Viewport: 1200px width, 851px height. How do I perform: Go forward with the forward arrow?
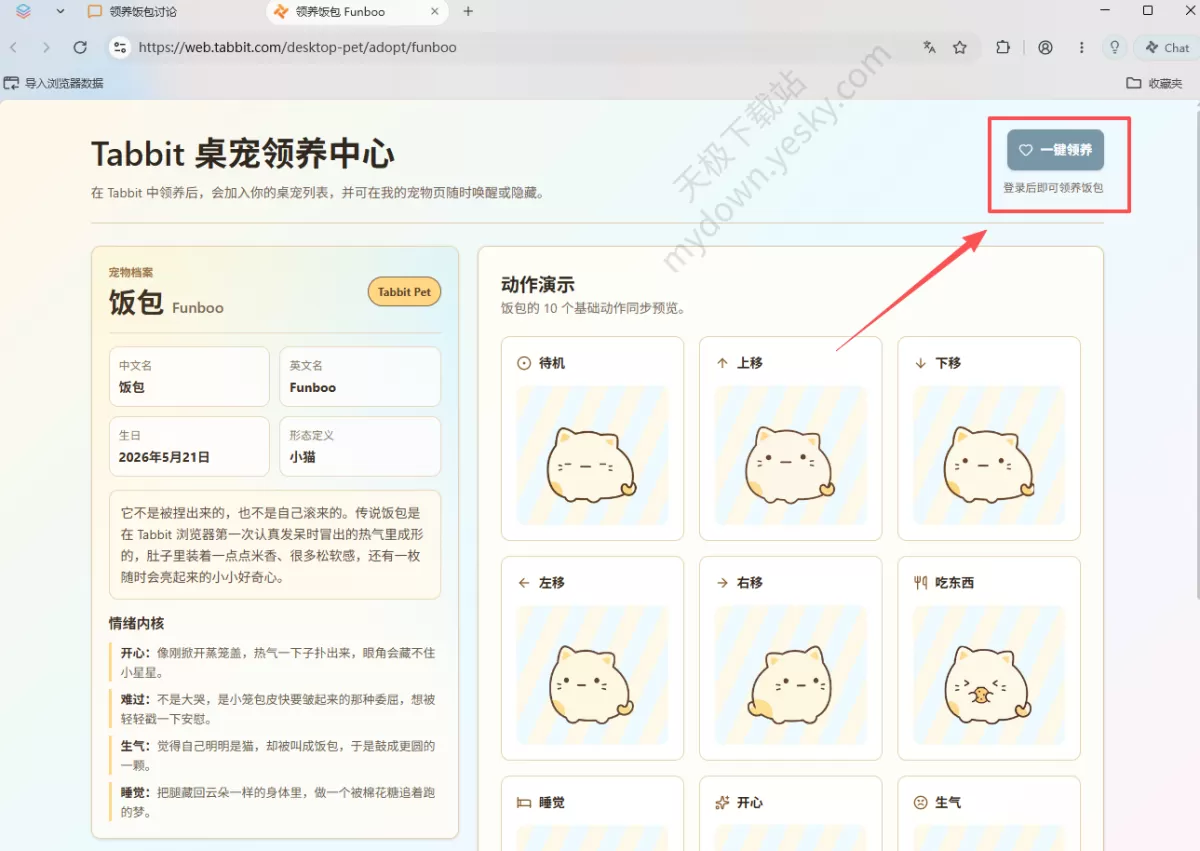[46, 47]
